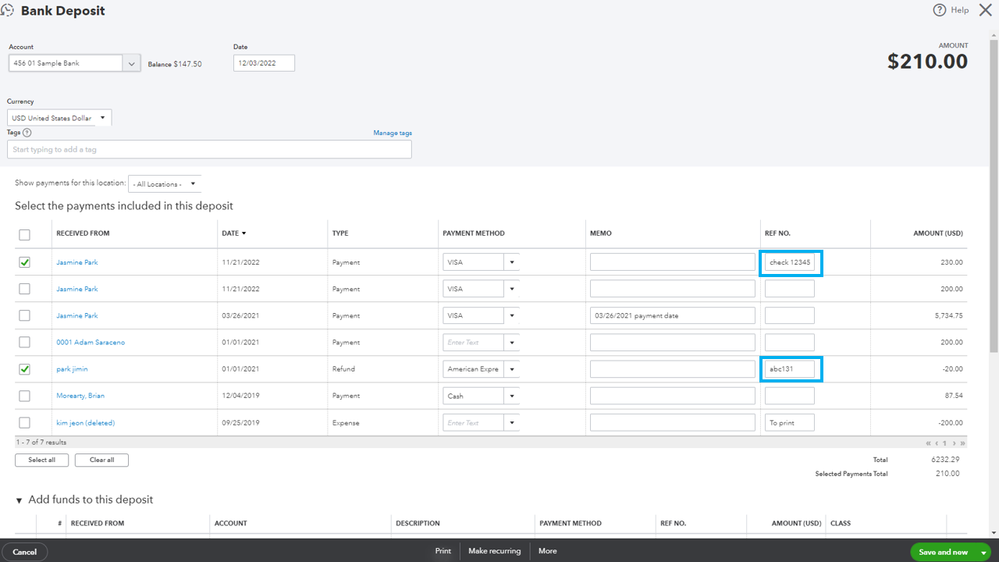Open the Account dropdown for Sample Bank
Screen dimensions: 999x562
(x=131, y=63)
